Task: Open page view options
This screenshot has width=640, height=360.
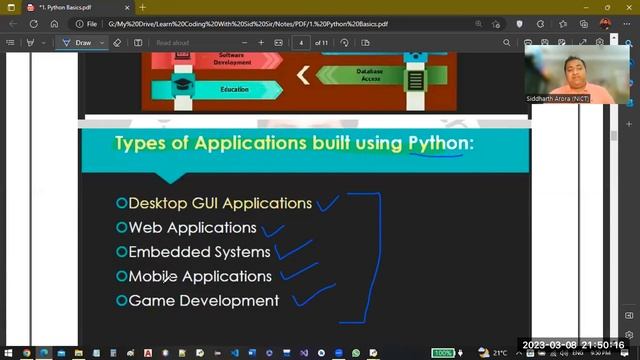Action: pos(365,42)
